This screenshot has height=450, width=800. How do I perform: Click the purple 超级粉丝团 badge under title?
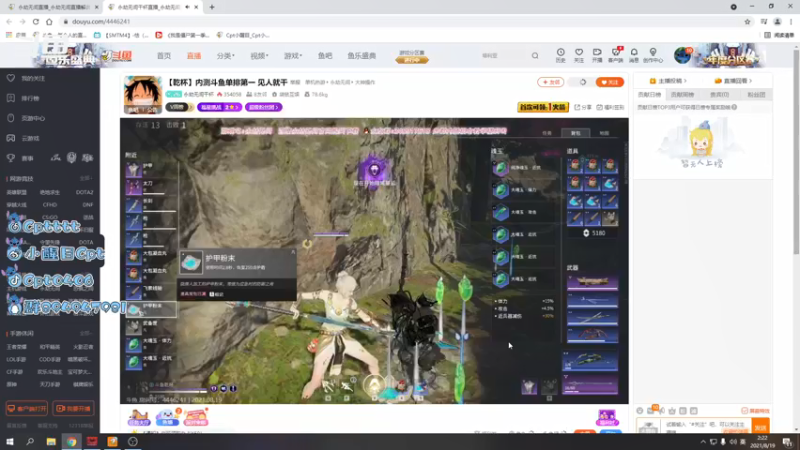264,107
